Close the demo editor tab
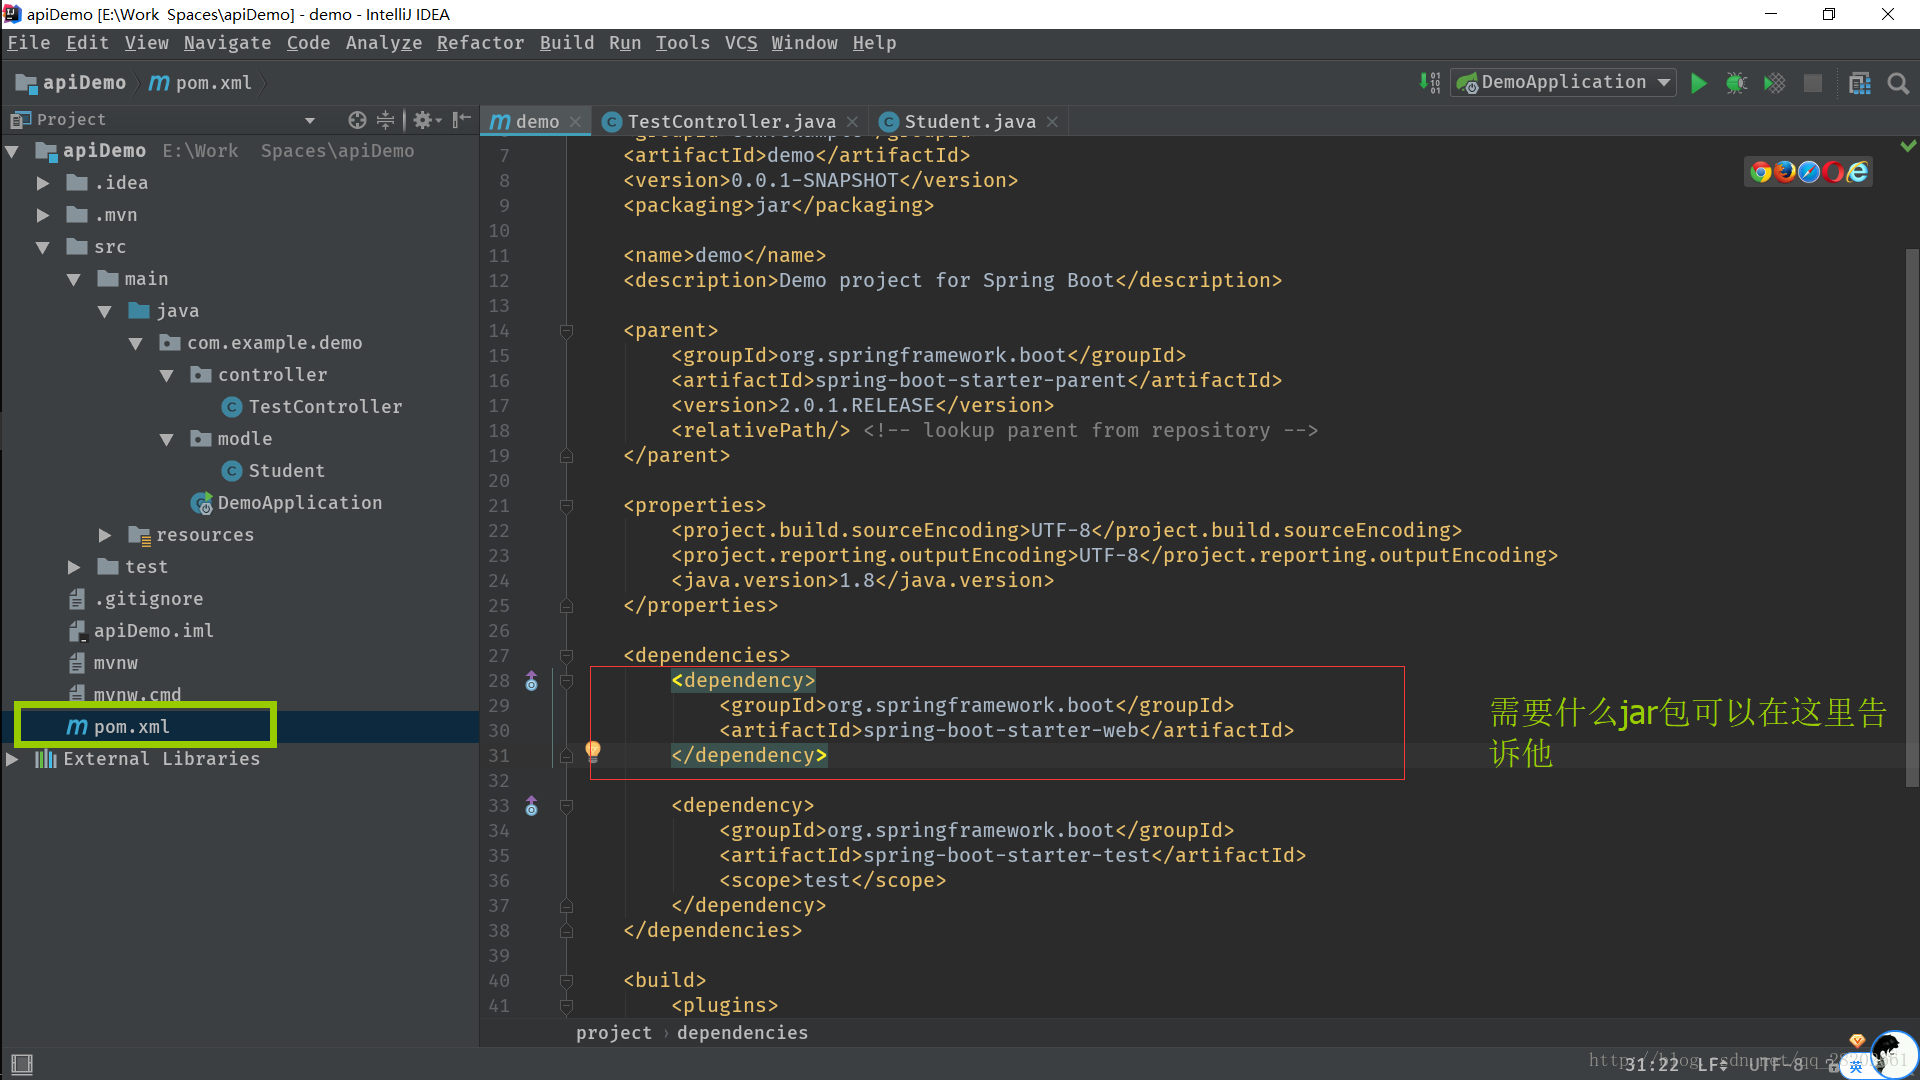 [575, 122]
